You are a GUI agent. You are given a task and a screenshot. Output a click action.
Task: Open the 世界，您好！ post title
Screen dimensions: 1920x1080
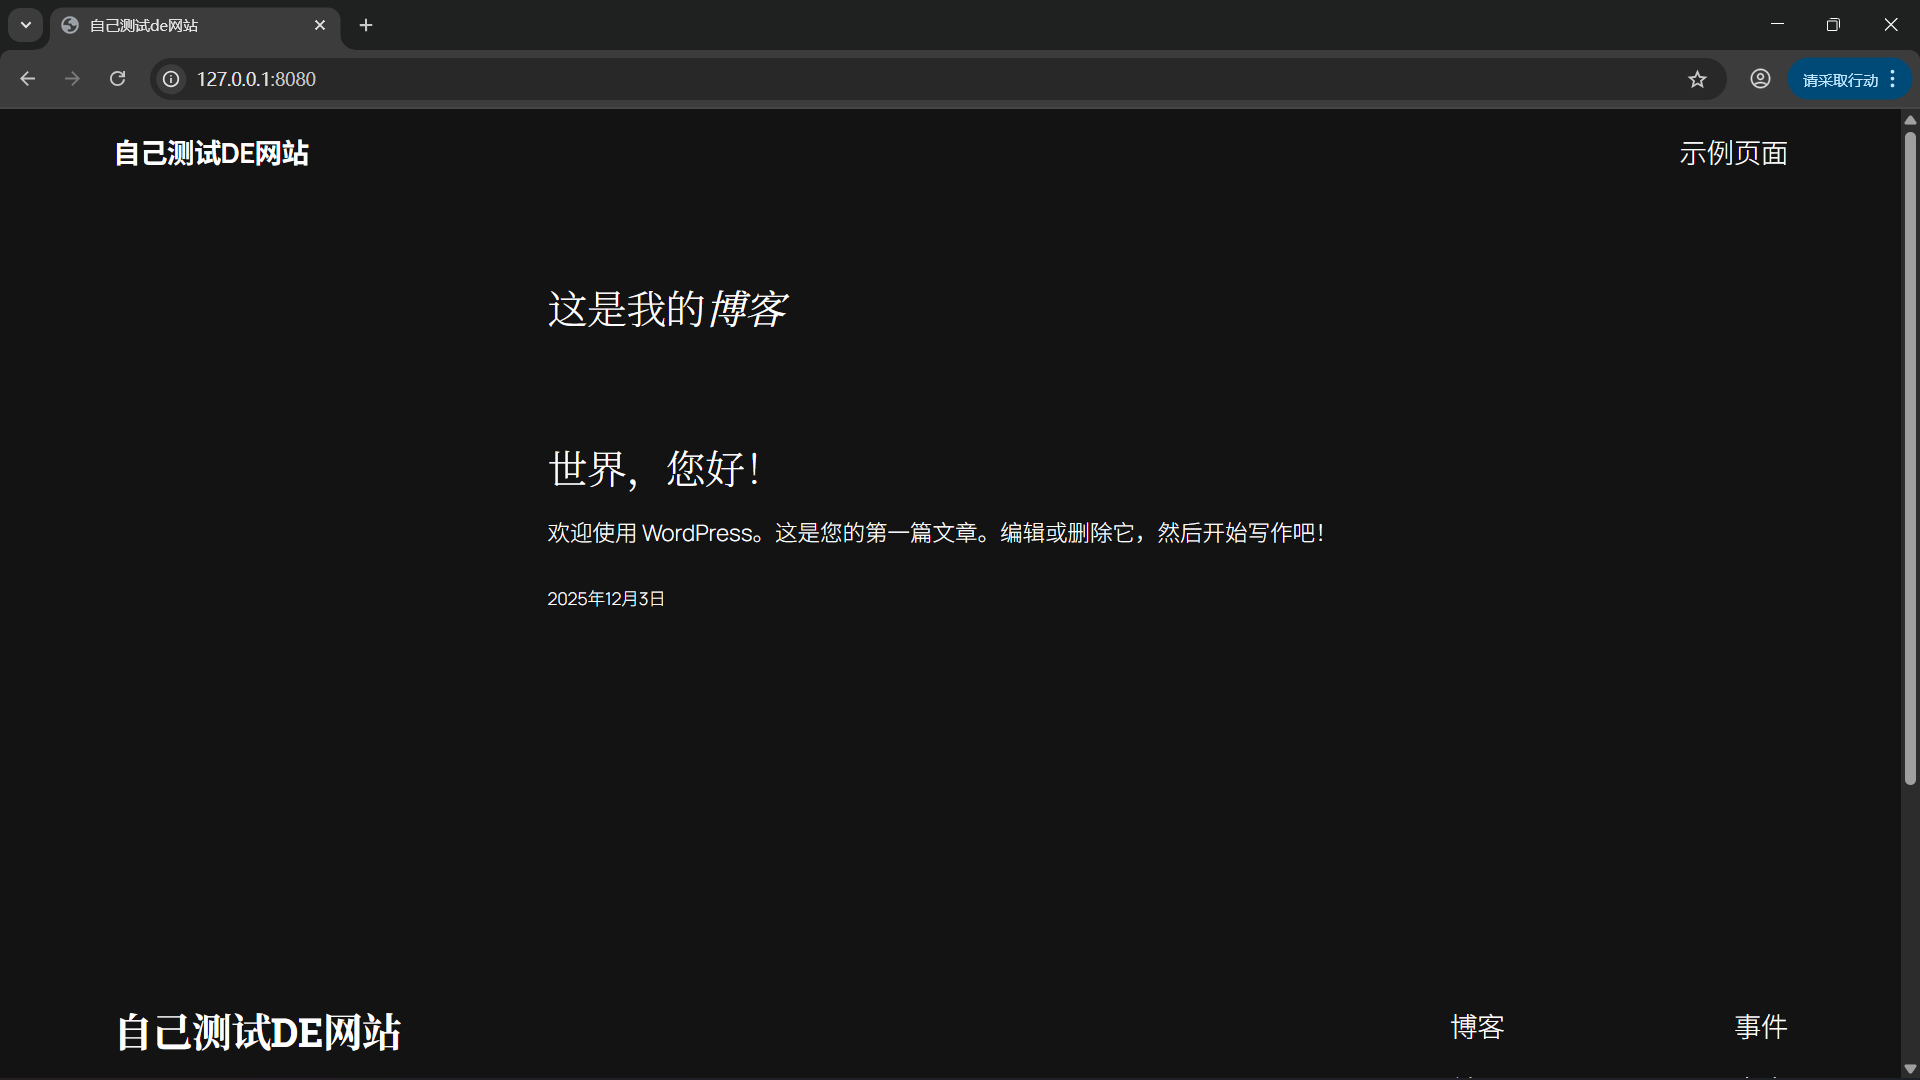coord(655,468)
